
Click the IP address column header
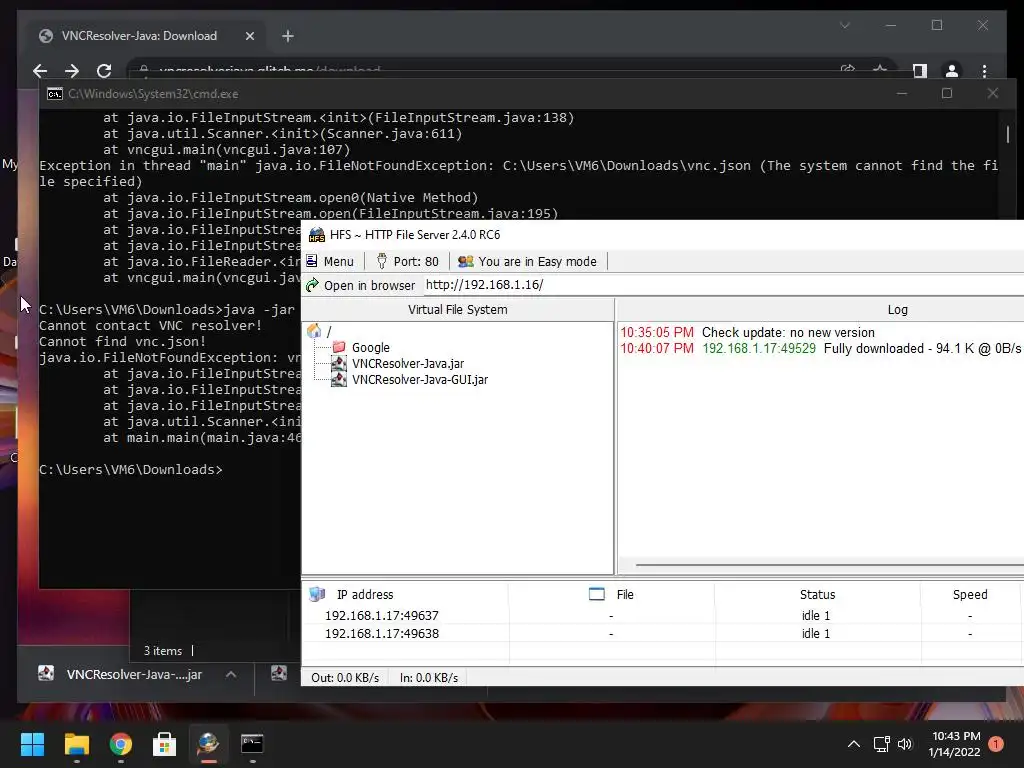tap(364, 594)
